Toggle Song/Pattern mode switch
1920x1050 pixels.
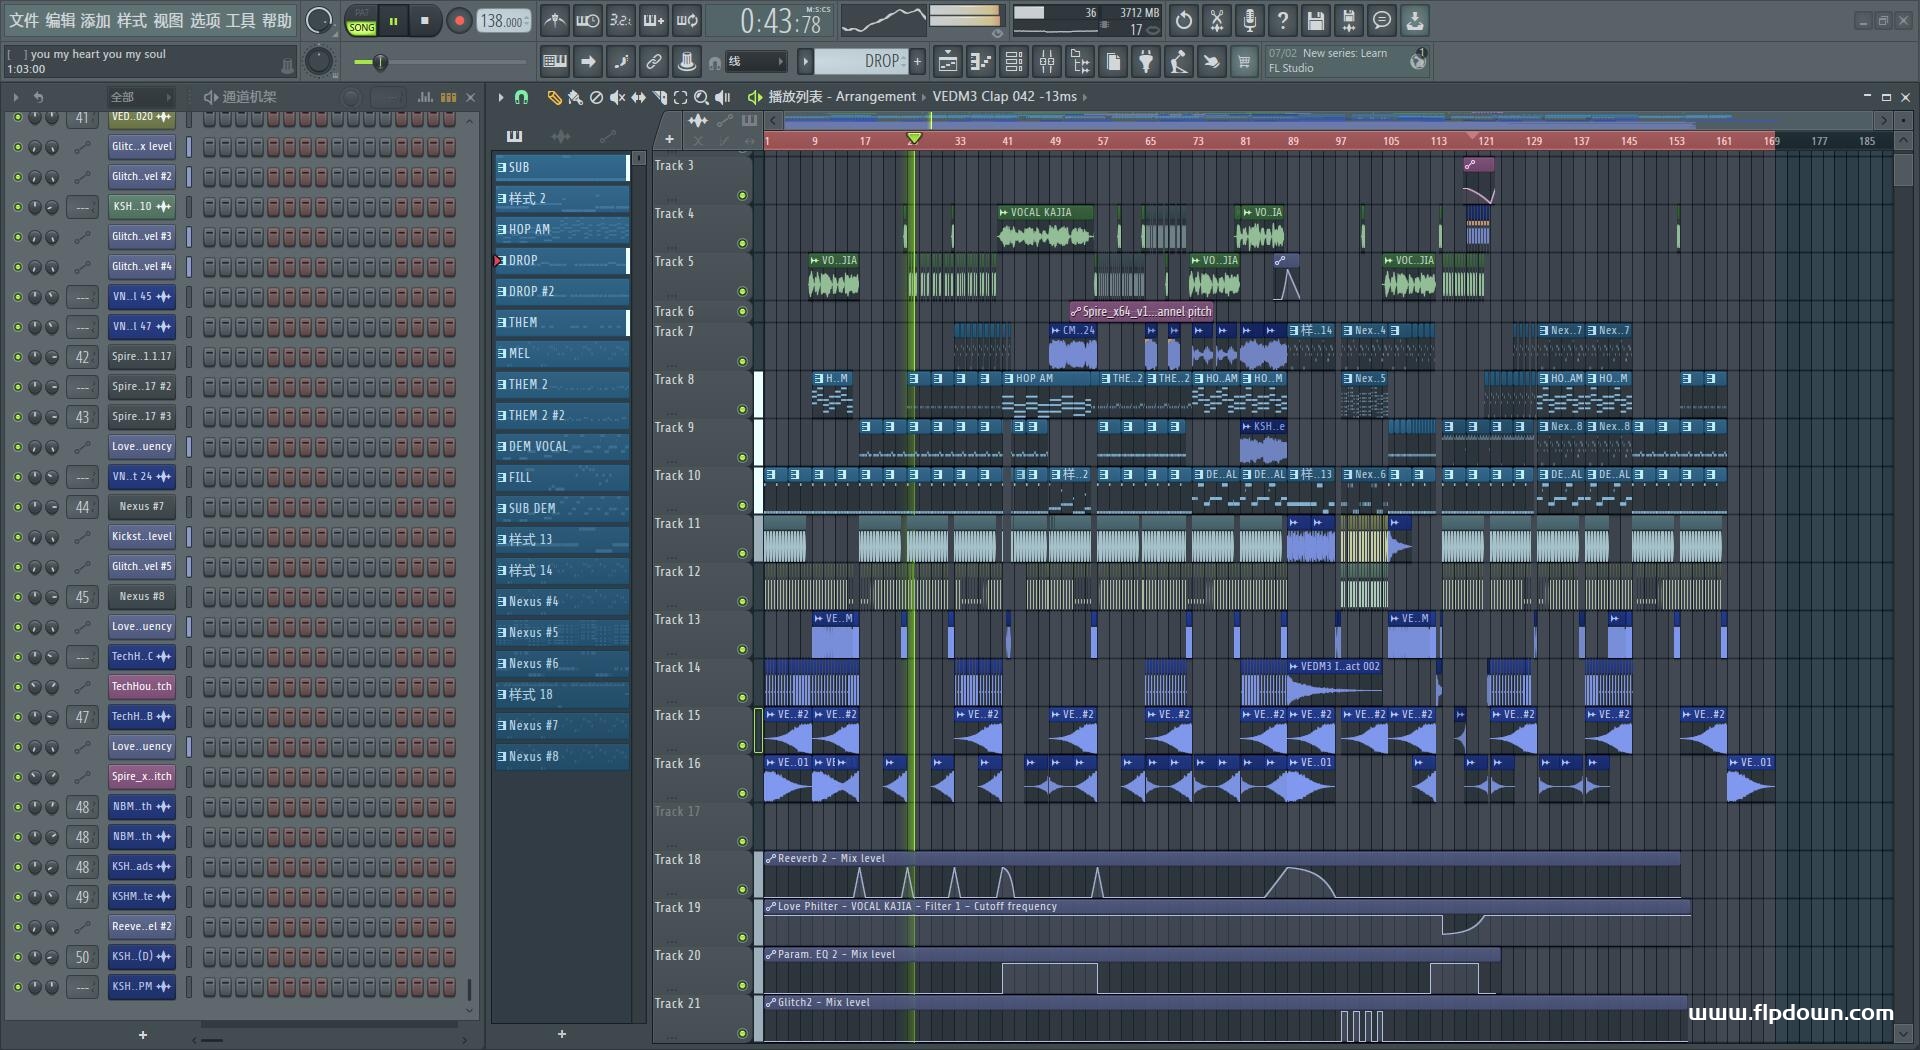tap(361, 21)
